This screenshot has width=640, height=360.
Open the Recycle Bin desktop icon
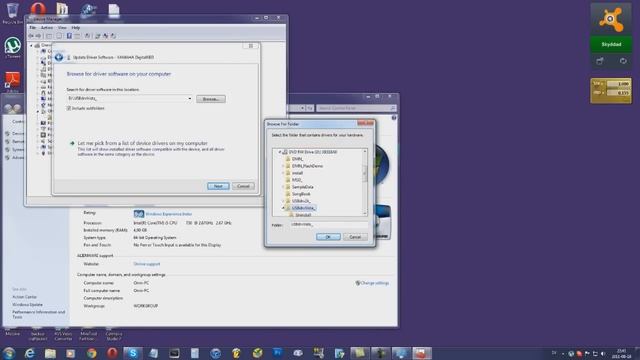(x=13, y=11)
